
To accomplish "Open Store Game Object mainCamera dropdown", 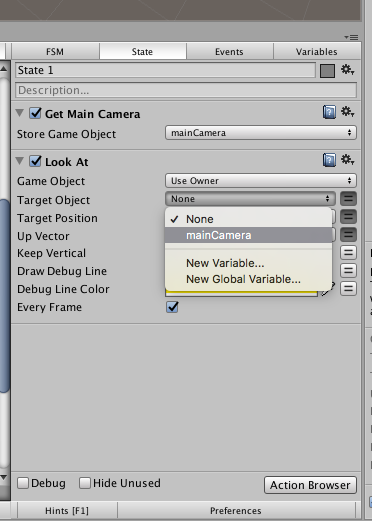I will [261, 133].
